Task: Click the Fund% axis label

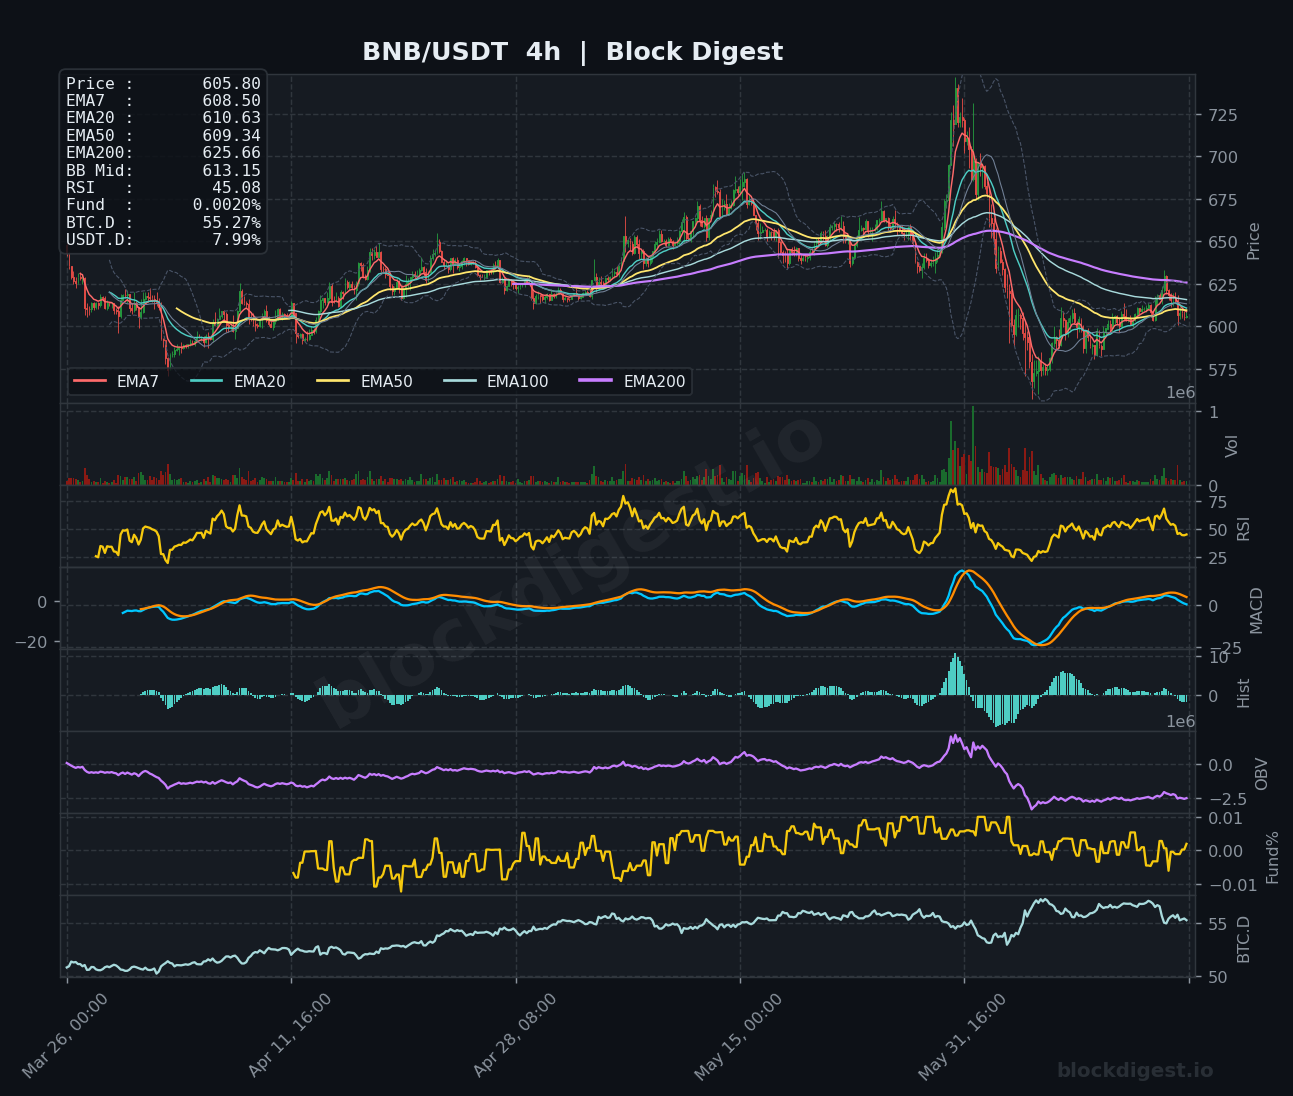Action: tap(1272, 857)
